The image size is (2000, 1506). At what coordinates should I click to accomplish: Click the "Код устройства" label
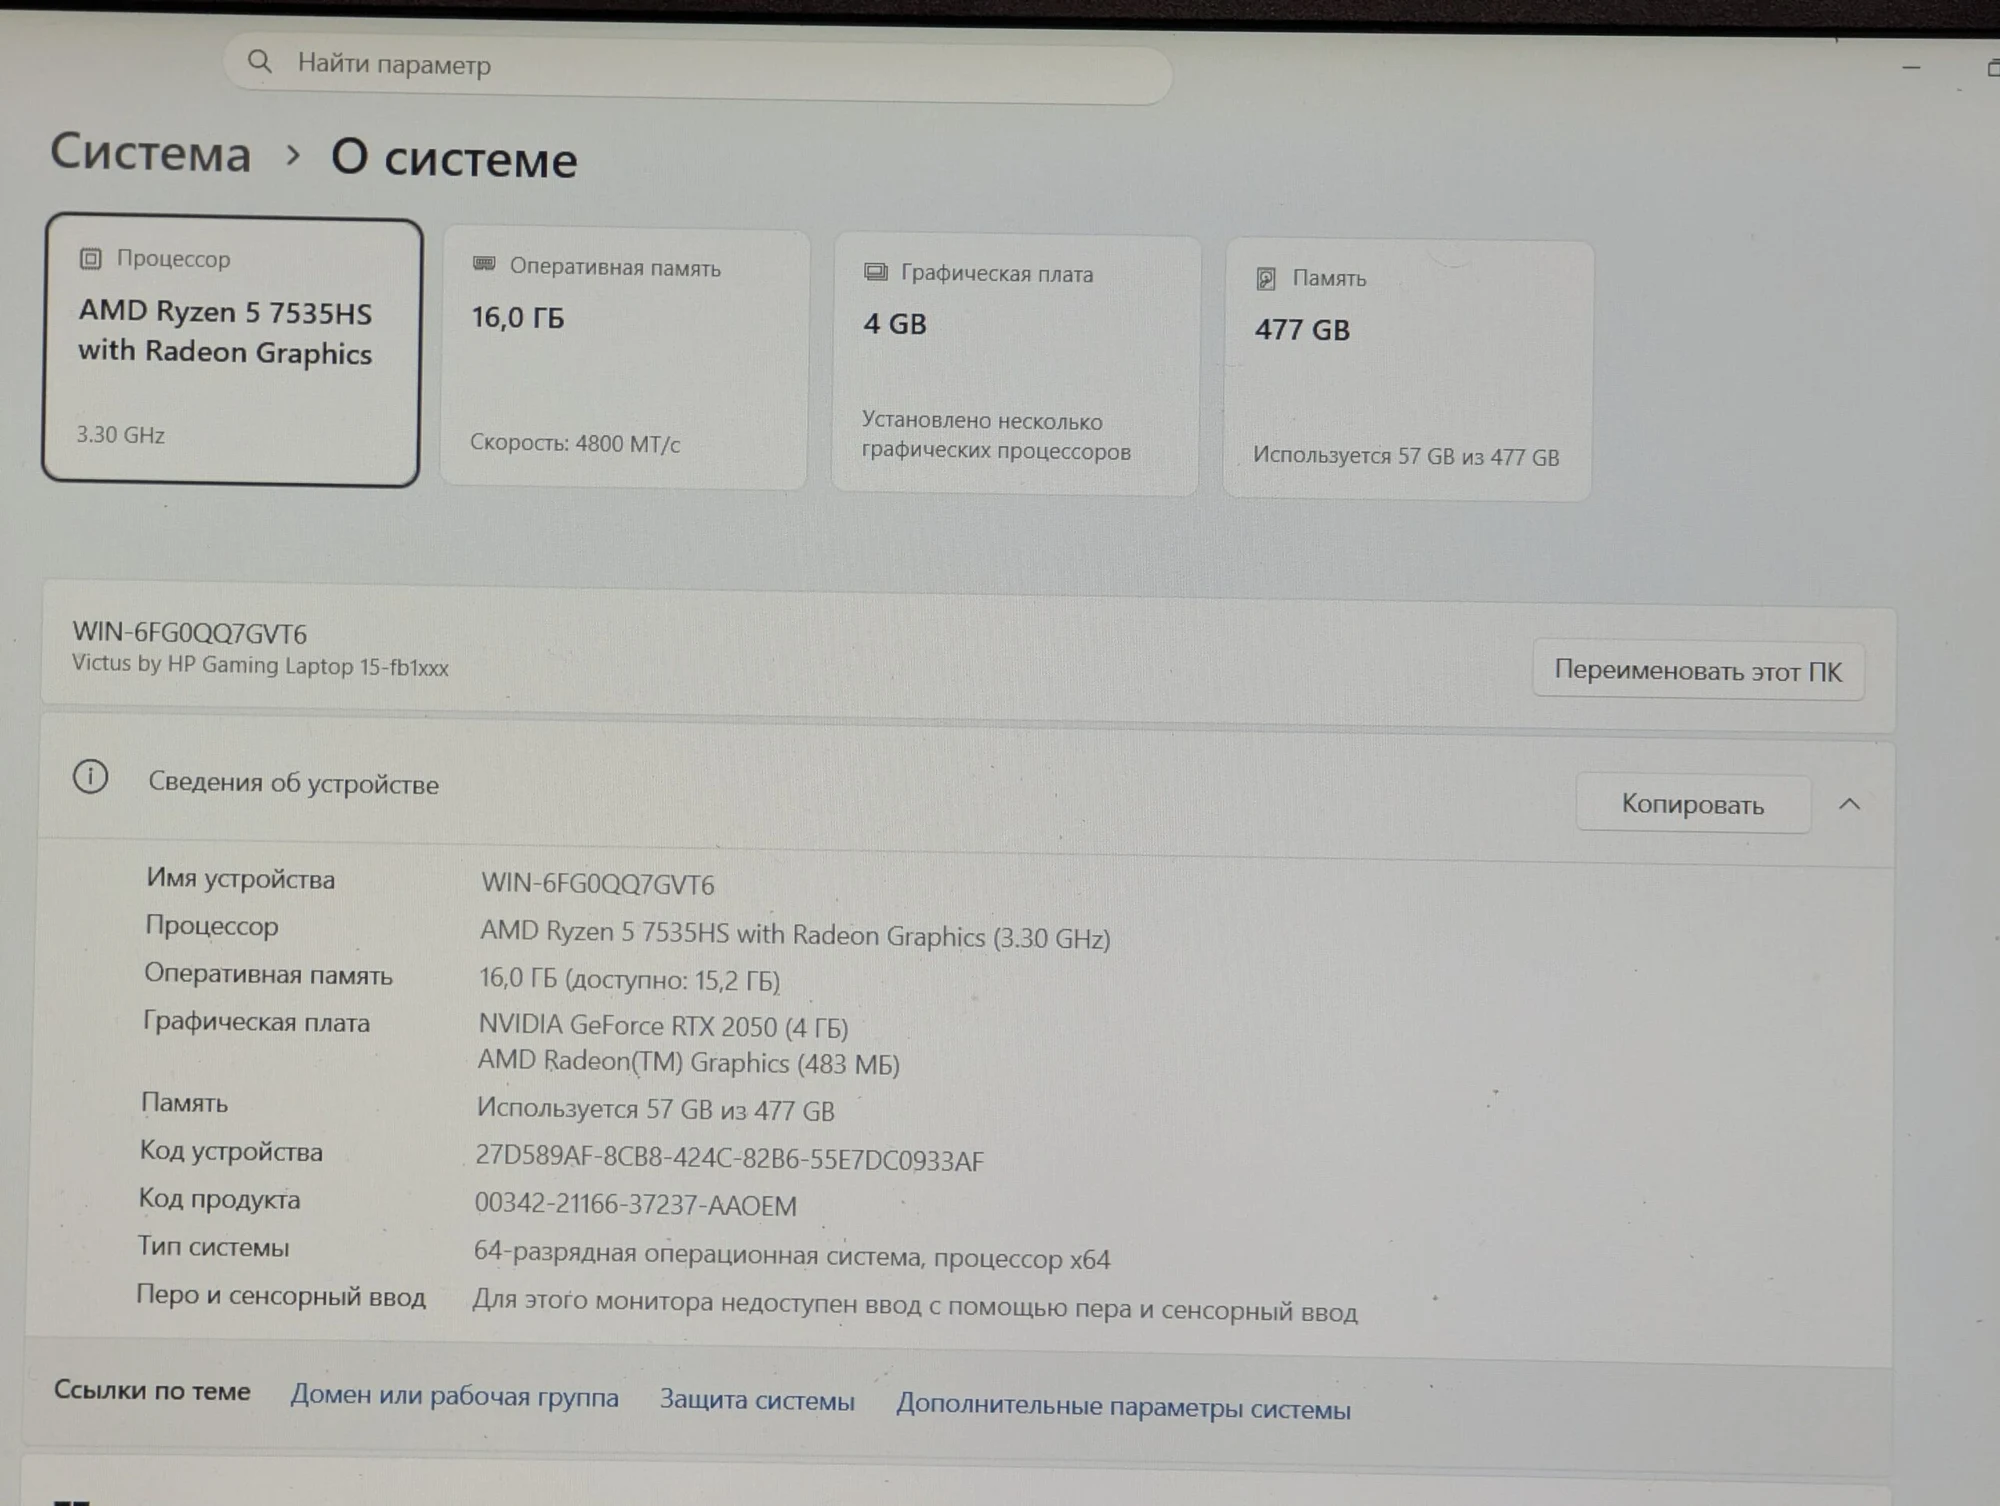point(231,1151)
